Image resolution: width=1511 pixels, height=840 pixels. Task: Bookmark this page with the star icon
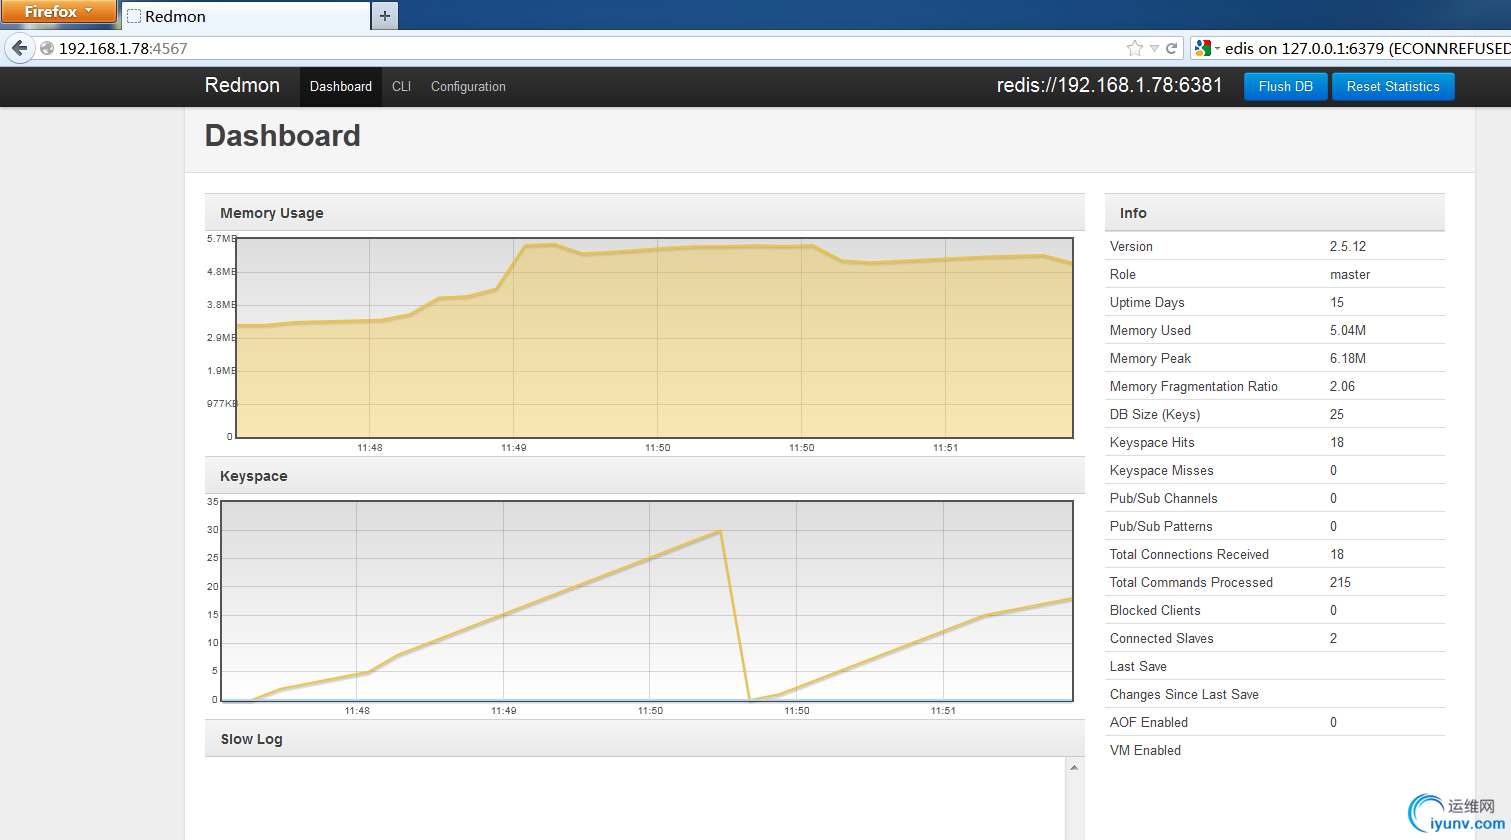pos(1135,48)
